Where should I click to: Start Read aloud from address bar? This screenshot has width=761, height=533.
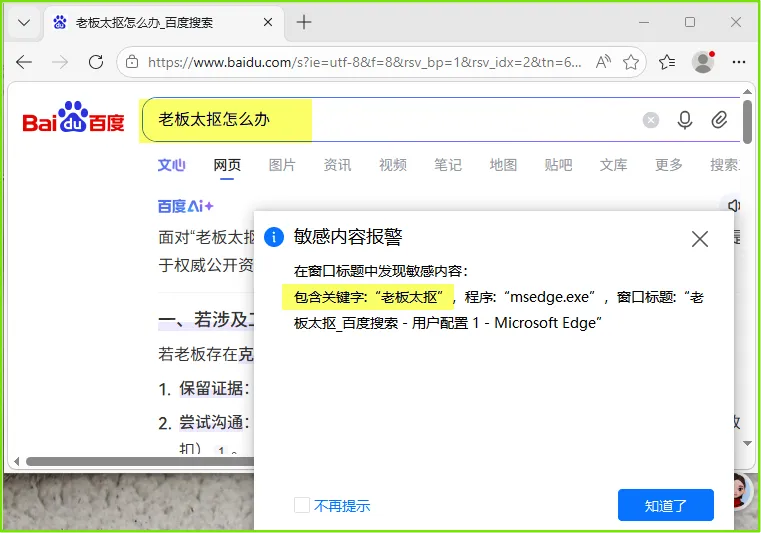[x=603, y=62]
